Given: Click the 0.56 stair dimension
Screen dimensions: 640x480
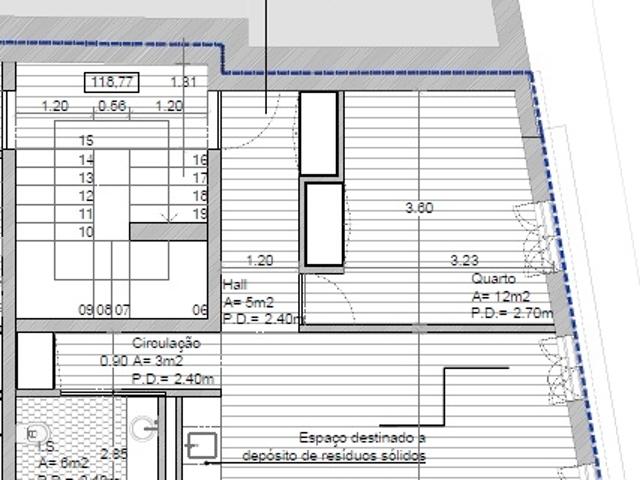Looking at the screenshot, I should pyautogui.click(x=112, y=106).
